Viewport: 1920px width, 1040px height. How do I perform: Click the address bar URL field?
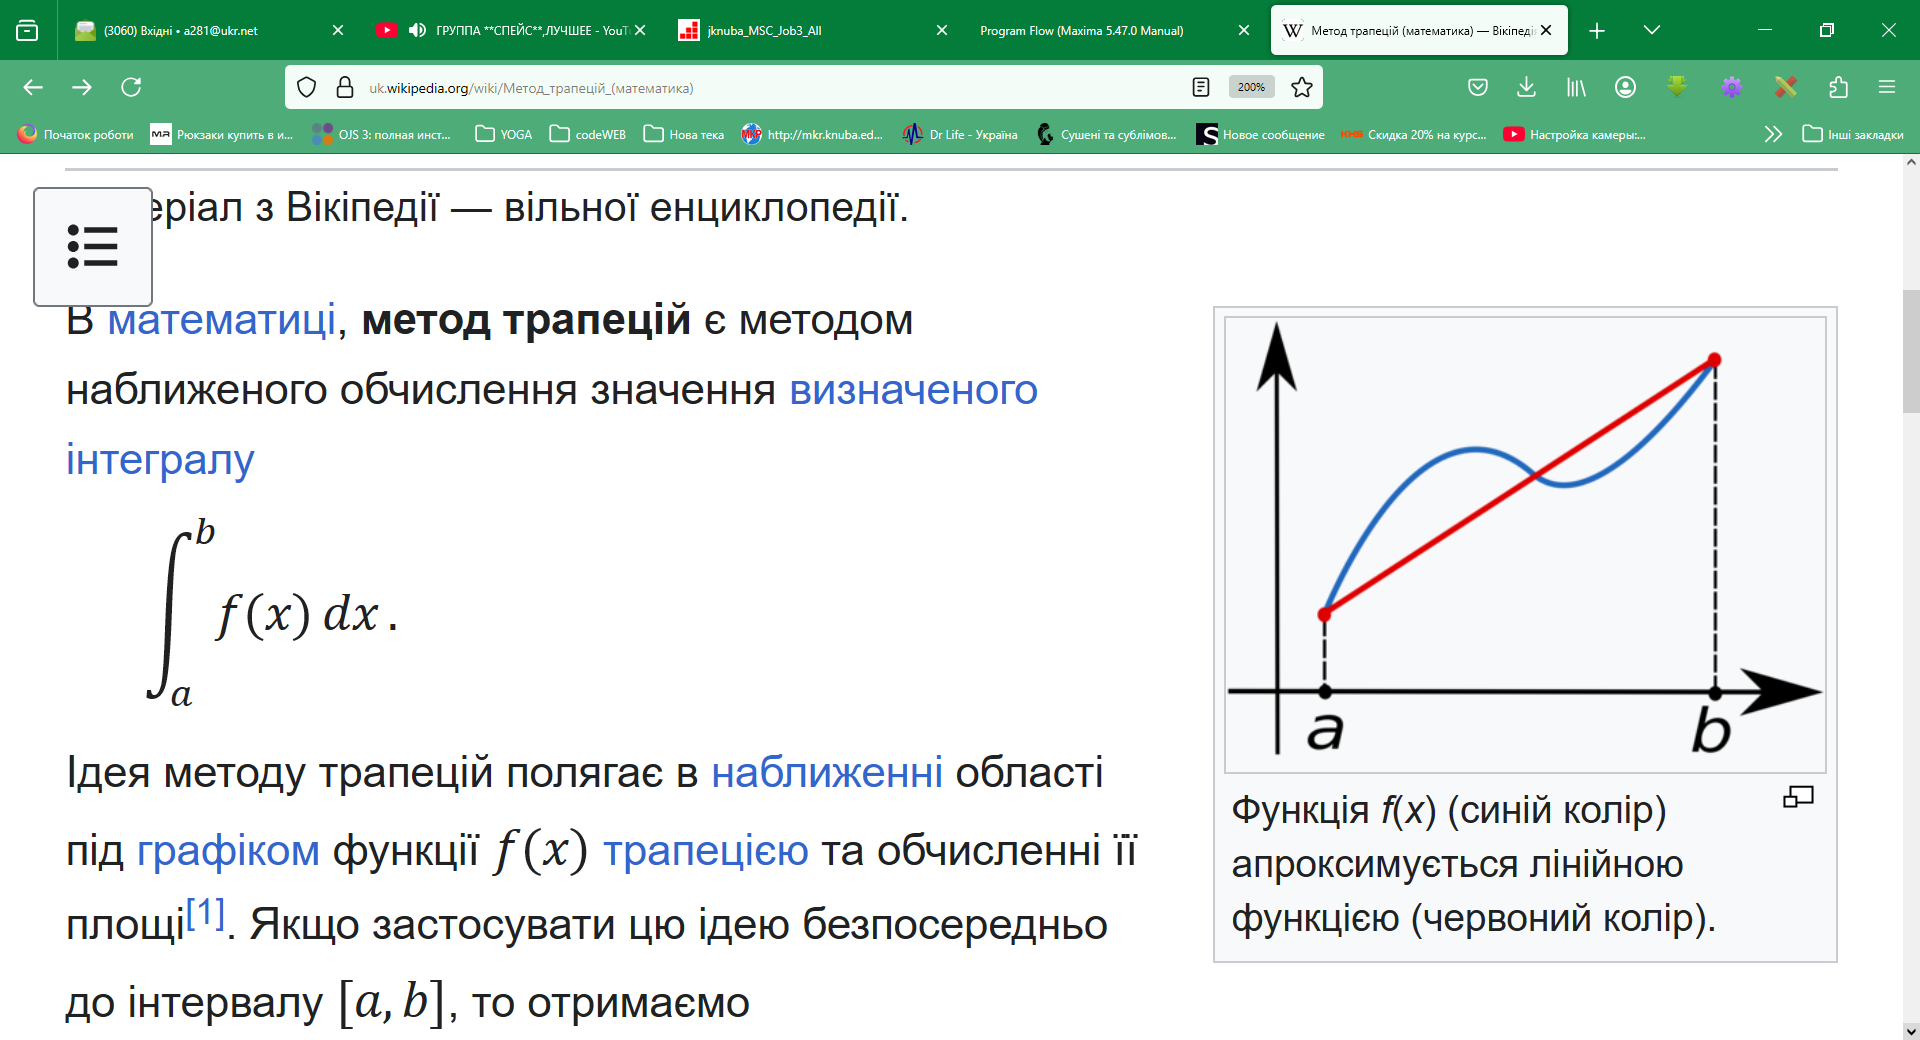[x=700, y=87]
